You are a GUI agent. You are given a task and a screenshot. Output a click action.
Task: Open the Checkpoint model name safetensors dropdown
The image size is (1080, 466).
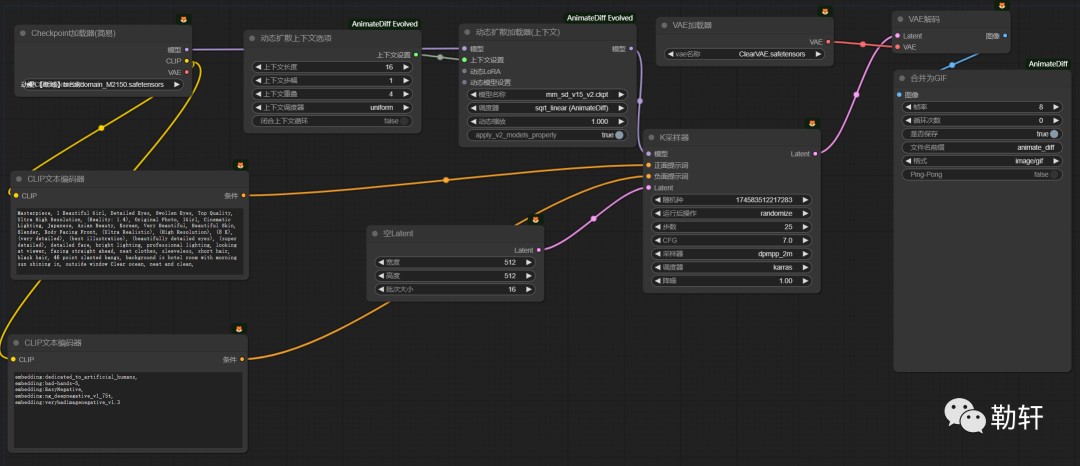(x=102, y=84)
